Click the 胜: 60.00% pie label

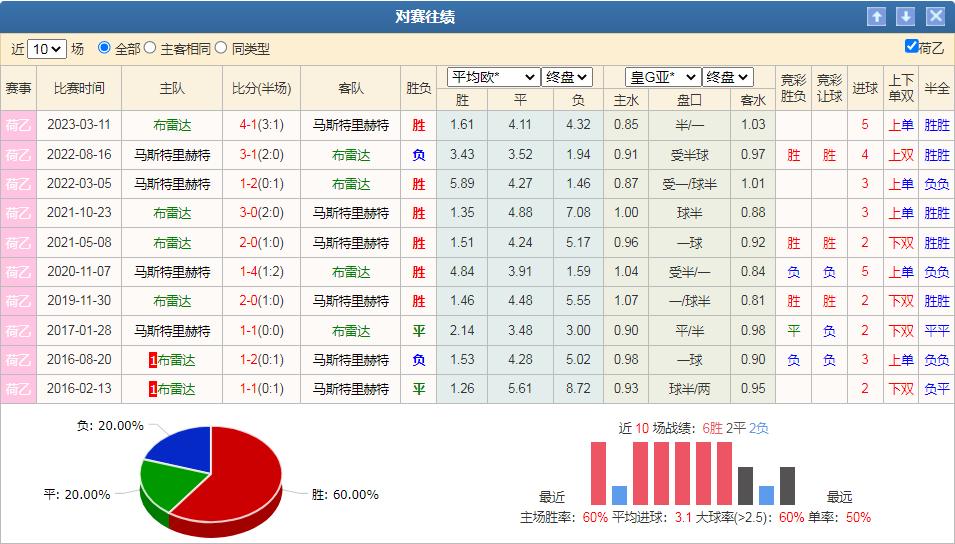[x=345, y=495]
